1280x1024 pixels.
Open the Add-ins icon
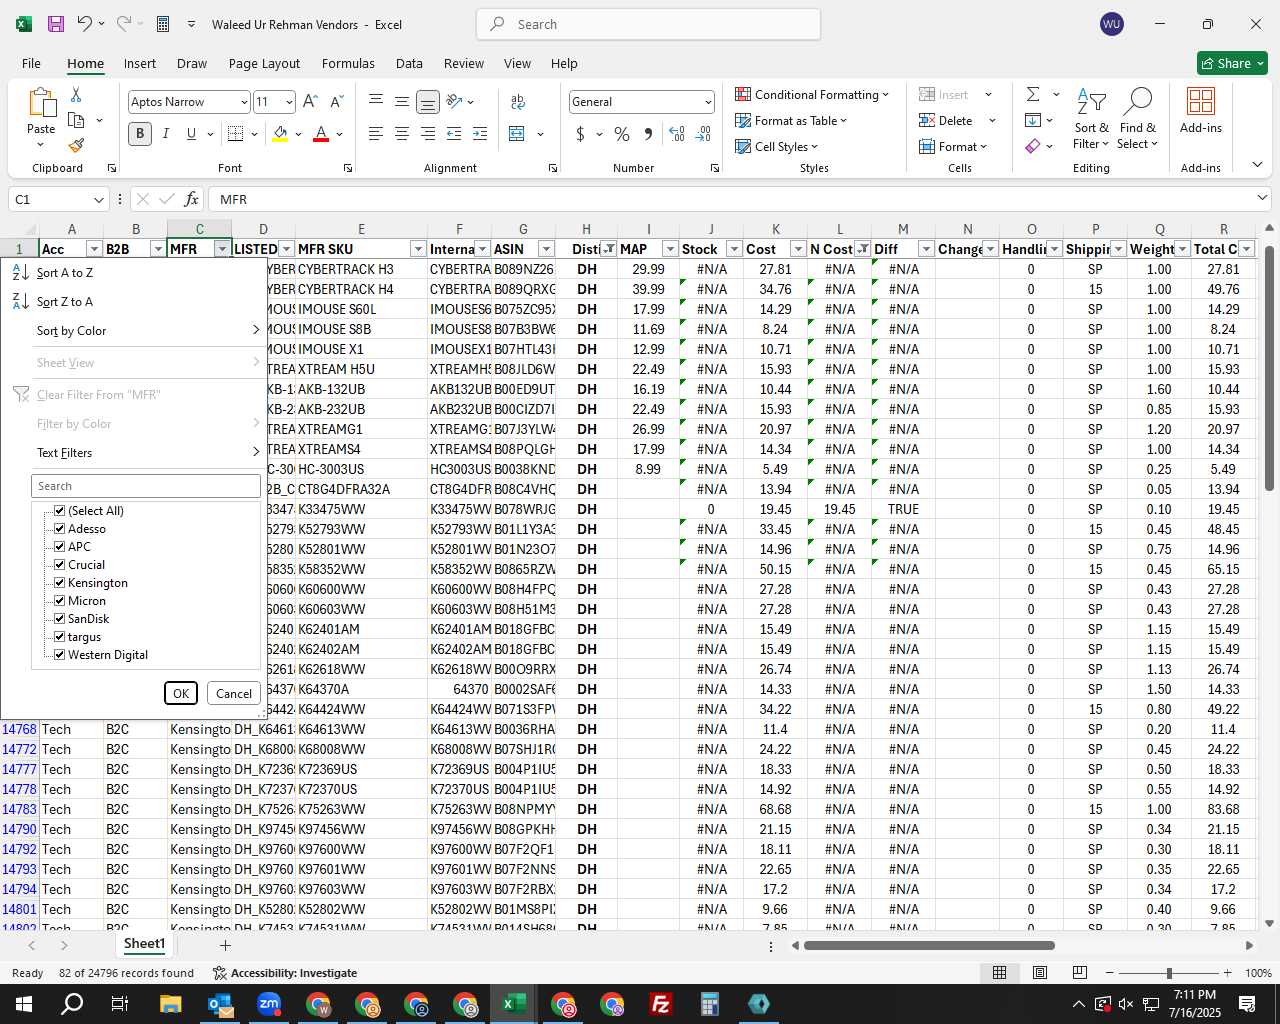(1200, 110)
